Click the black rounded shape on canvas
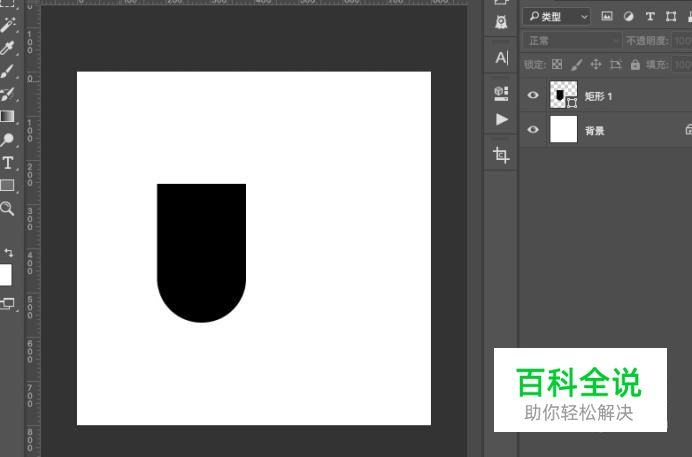Screen dimensions: 692x457 click(x=201, y=253)
